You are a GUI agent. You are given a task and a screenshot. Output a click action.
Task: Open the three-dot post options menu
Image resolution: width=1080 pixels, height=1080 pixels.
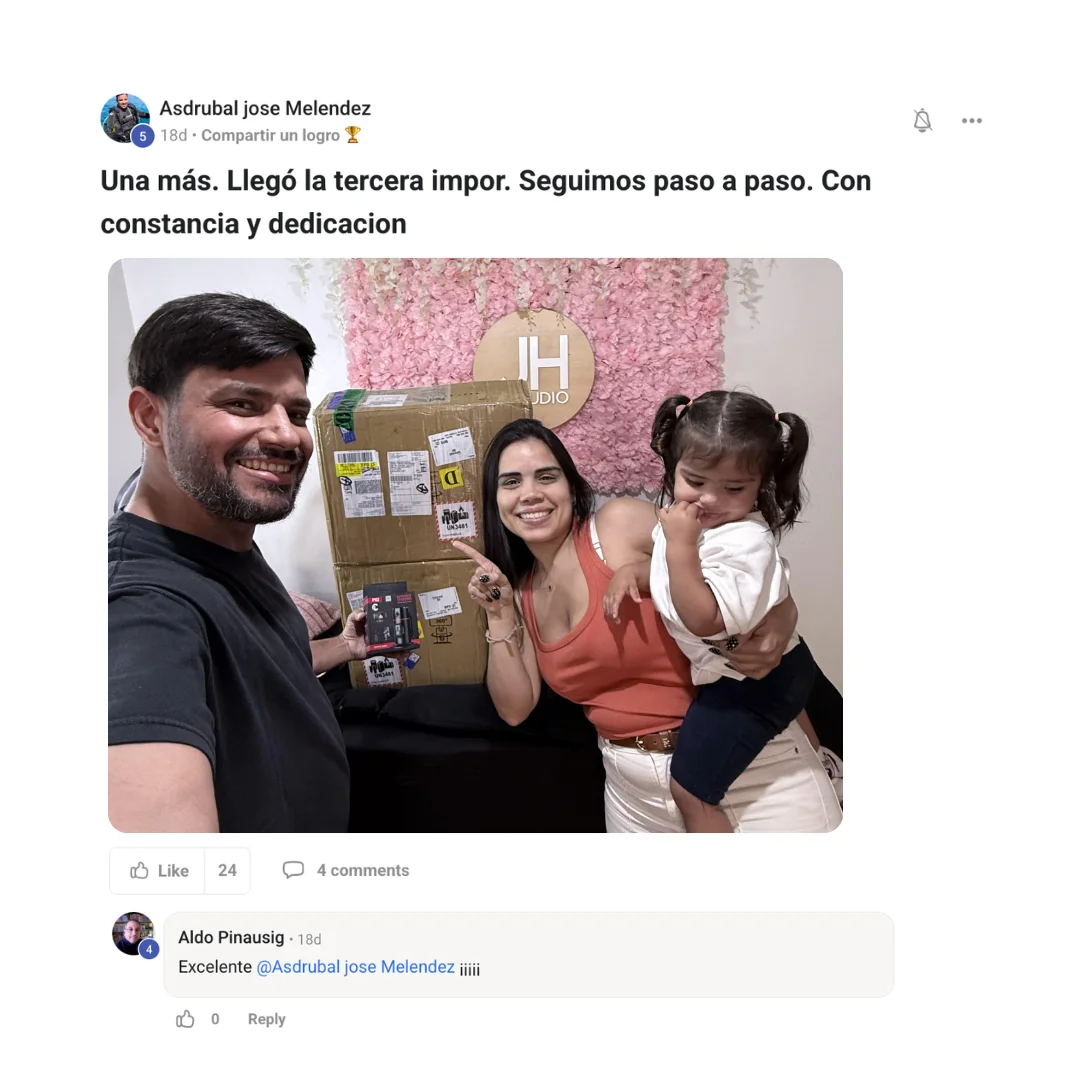coord(971,121)
